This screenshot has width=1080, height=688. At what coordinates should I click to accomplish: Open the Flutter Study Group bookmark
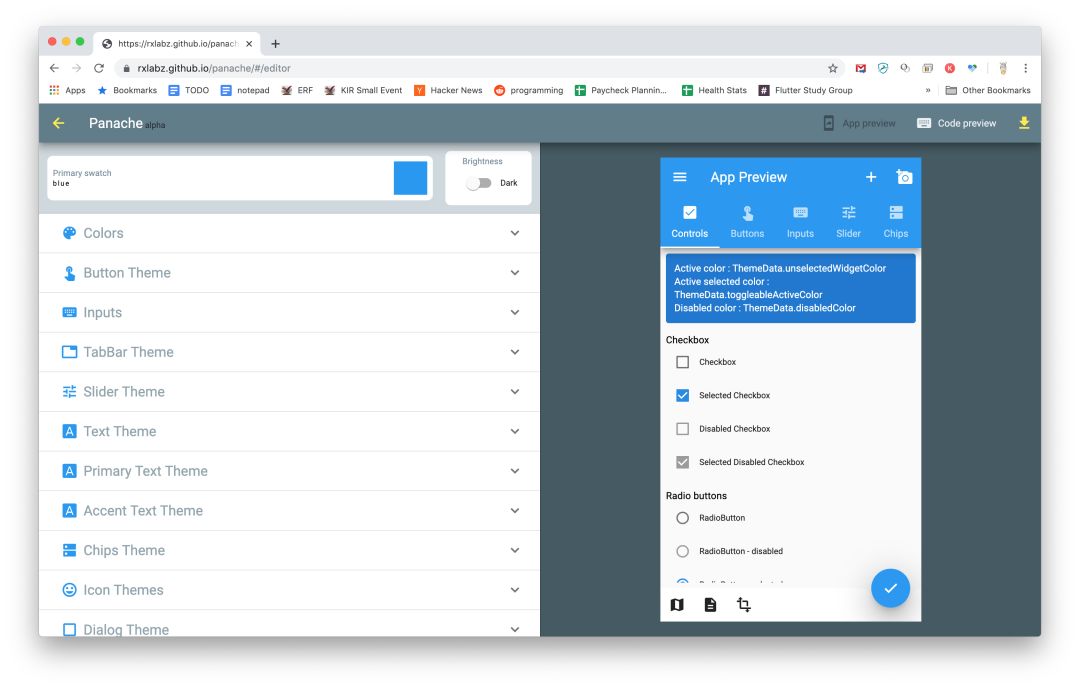coord(806,90)
